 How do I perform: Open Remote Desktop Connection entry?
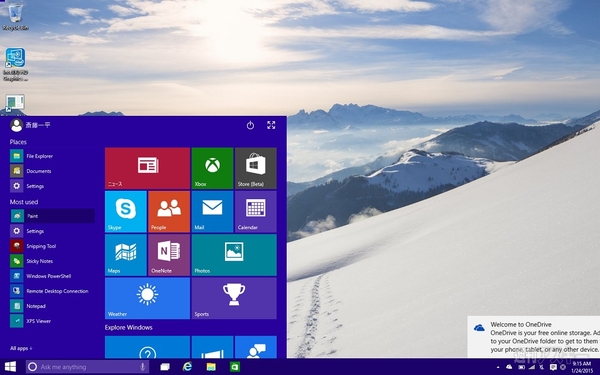point(52,291)
